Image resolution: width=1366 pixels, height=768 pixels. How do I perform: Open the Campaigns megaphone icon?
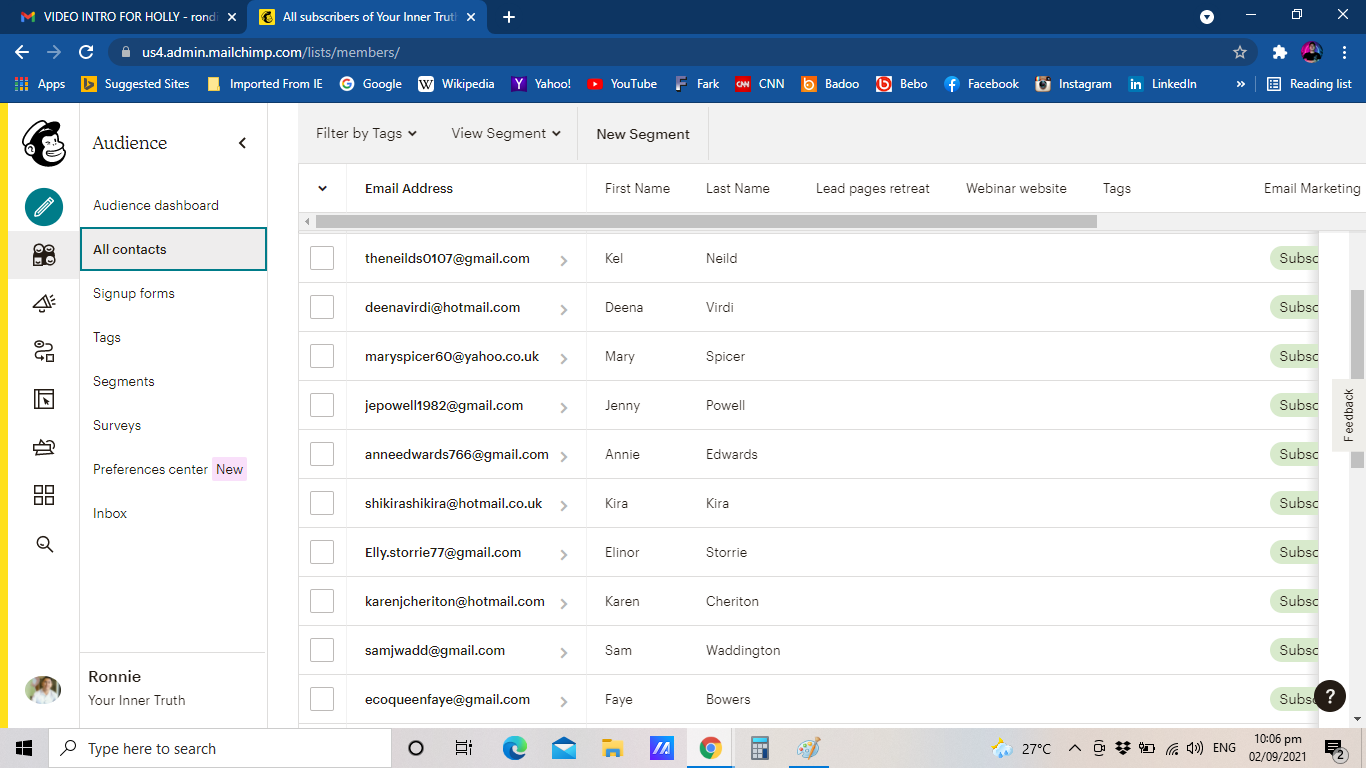click(44, 303)
